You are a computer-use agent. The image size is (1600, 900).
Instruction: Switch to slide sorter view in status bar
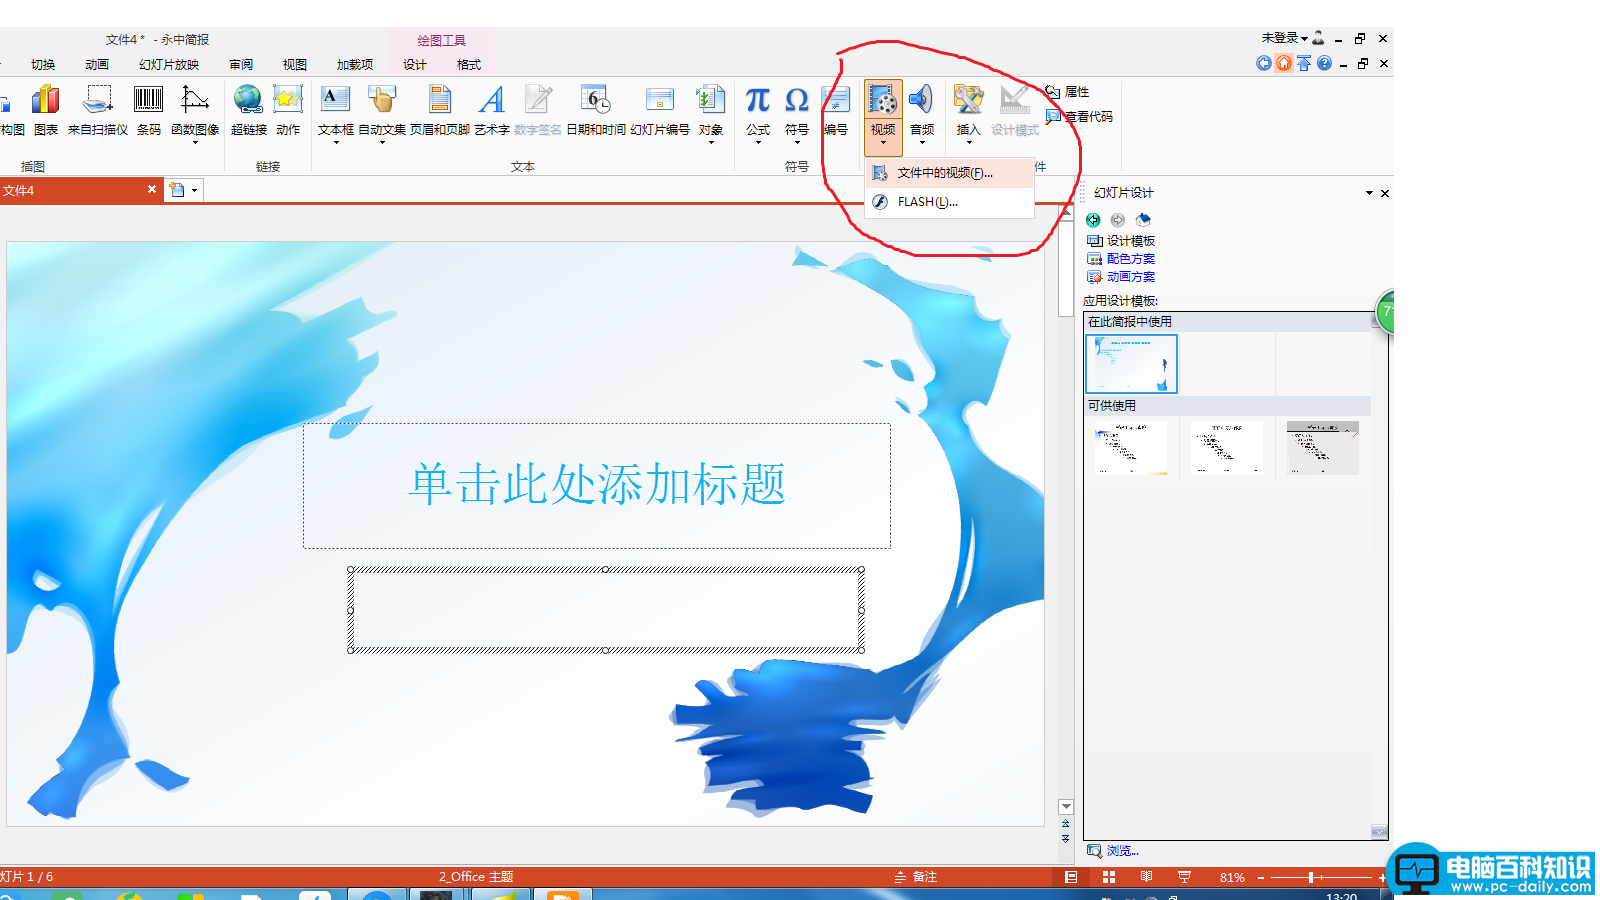[1109, 877]
